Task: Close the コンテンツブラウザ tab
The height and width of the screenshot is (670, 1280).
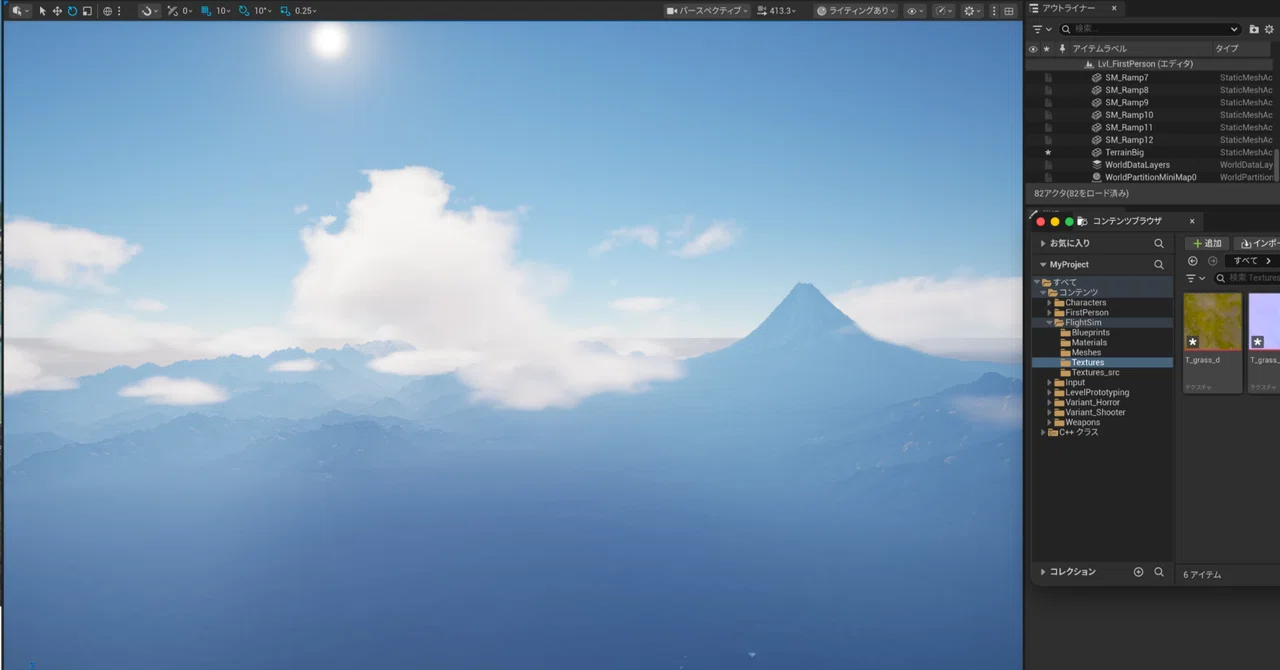Action: pyautogui.click(x=1192, y=221)
